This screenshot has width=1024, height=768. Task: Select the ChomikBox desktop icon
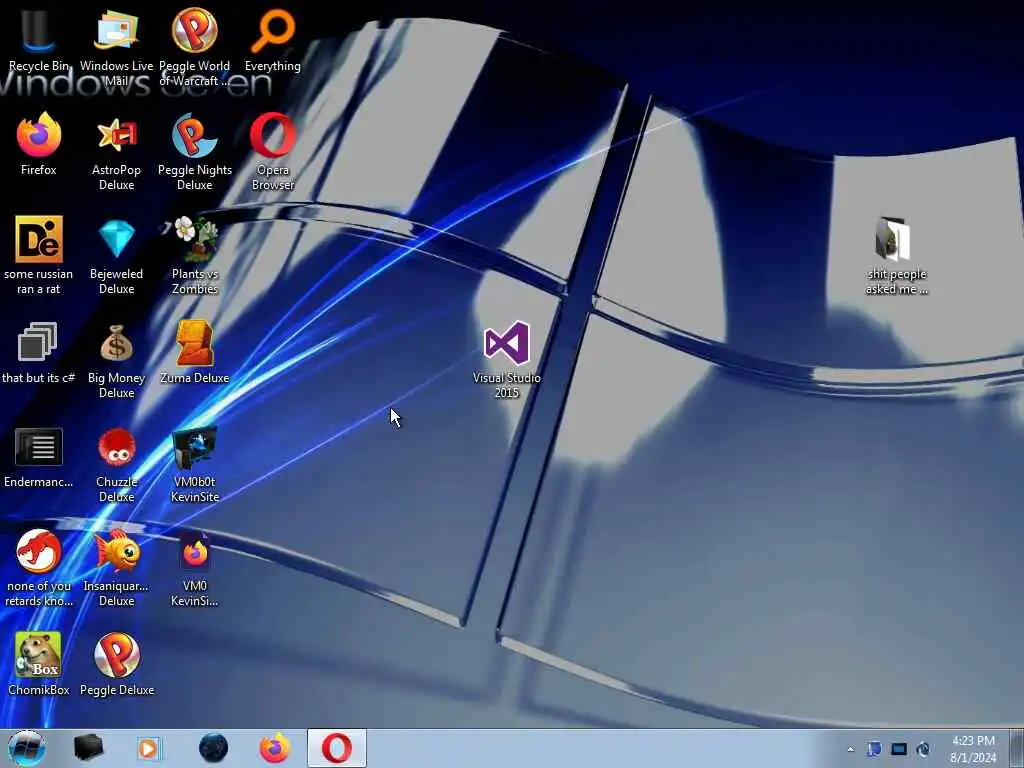point(39,655)
